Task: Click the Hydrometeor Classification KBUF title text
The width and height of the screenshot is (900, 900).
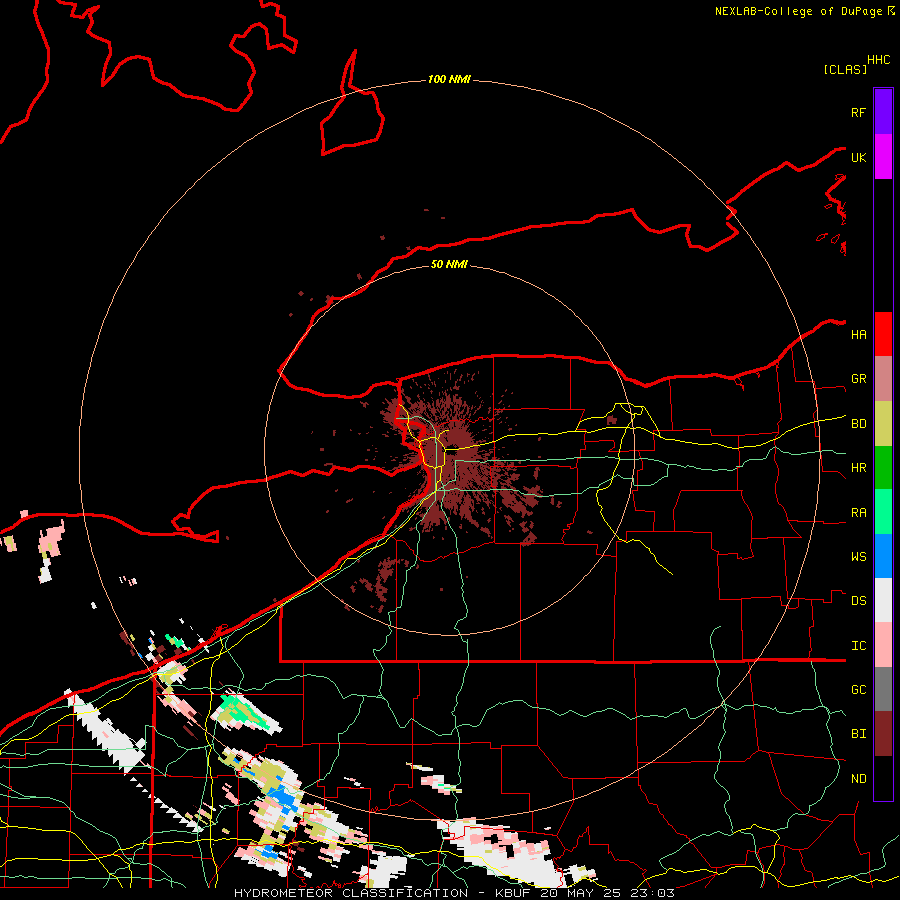Action: pyautogui.click(x=454, y=893)
